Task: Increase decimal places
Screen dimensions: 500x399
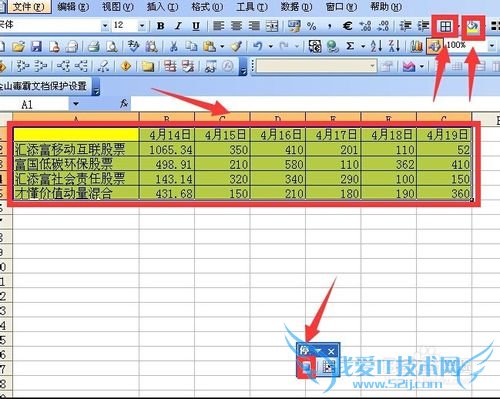Action: coord(365,26)
